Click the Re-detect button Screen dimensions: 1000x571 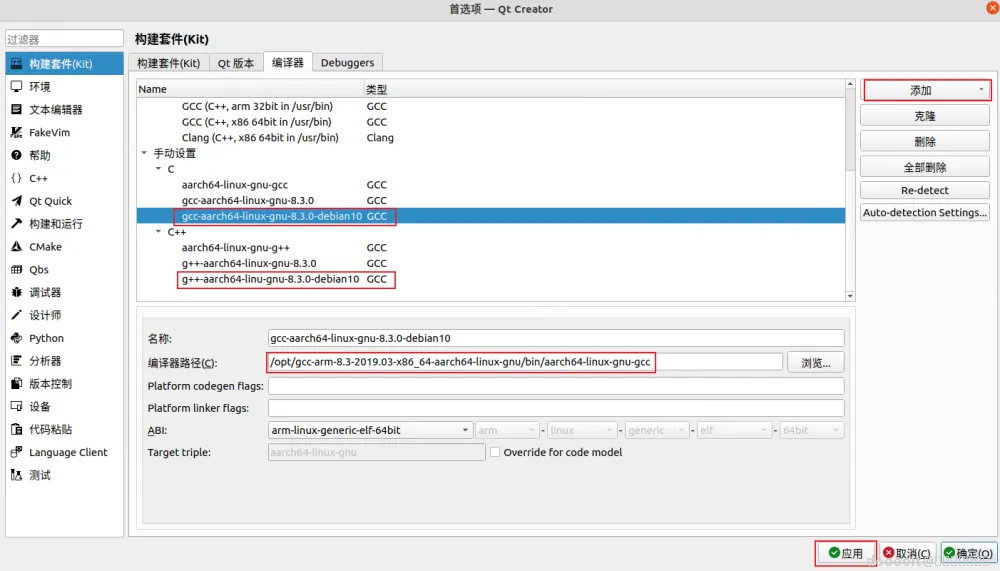925,190
